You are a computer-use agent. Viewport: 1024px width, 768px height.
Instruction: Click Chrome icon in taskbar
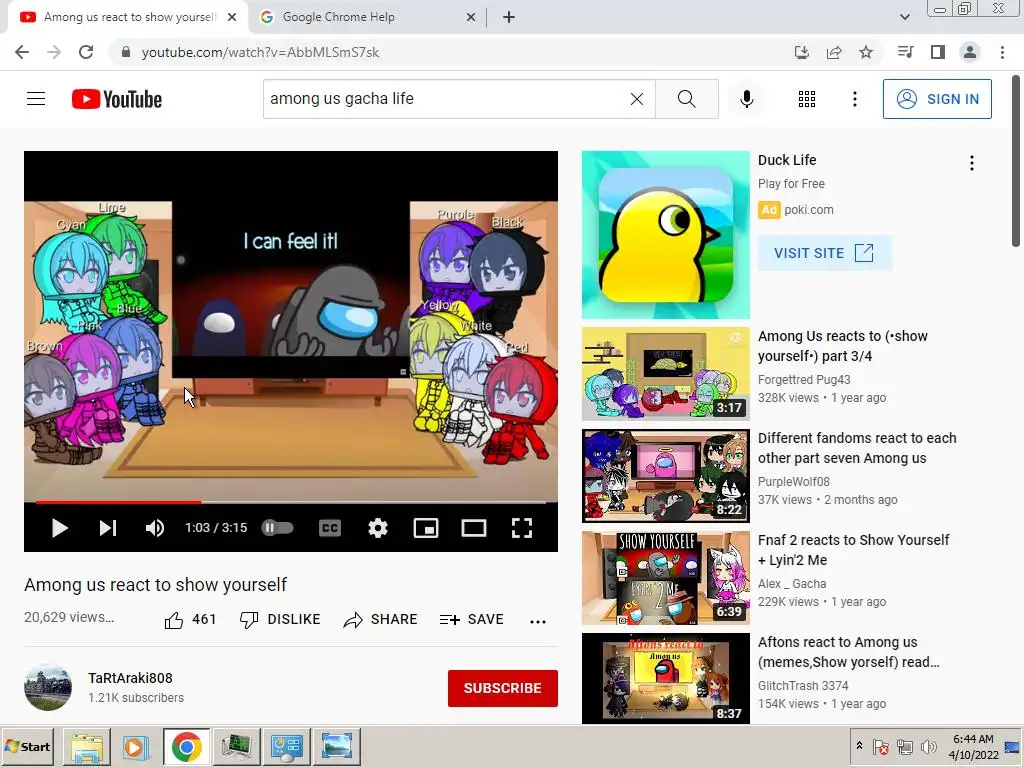point(187,746)
